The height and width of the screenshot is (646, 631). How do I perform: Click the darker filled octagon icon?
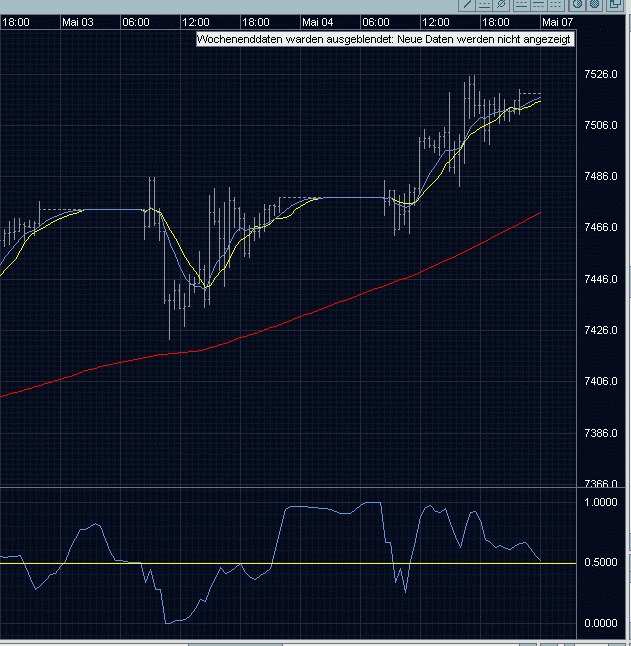coord(594,4)
